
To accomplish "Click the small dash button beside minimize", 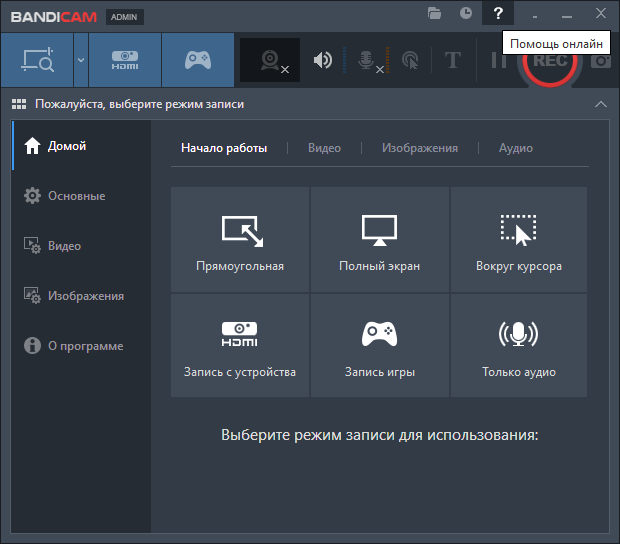I will 535,17.
